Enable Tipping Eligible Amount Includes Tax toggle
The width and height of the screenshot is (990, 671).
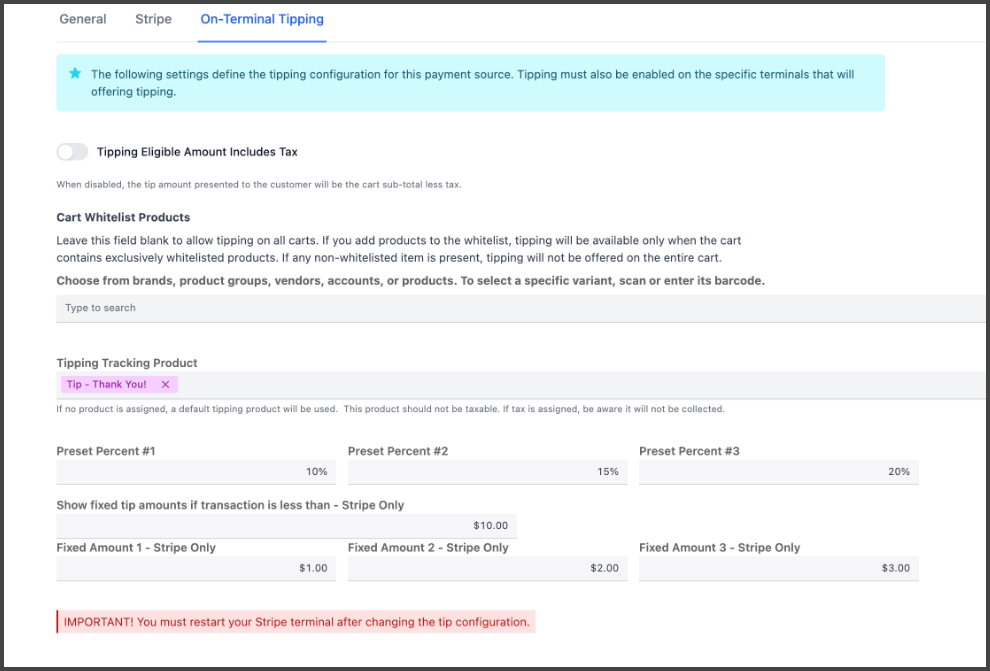click(x=72, y=152)
